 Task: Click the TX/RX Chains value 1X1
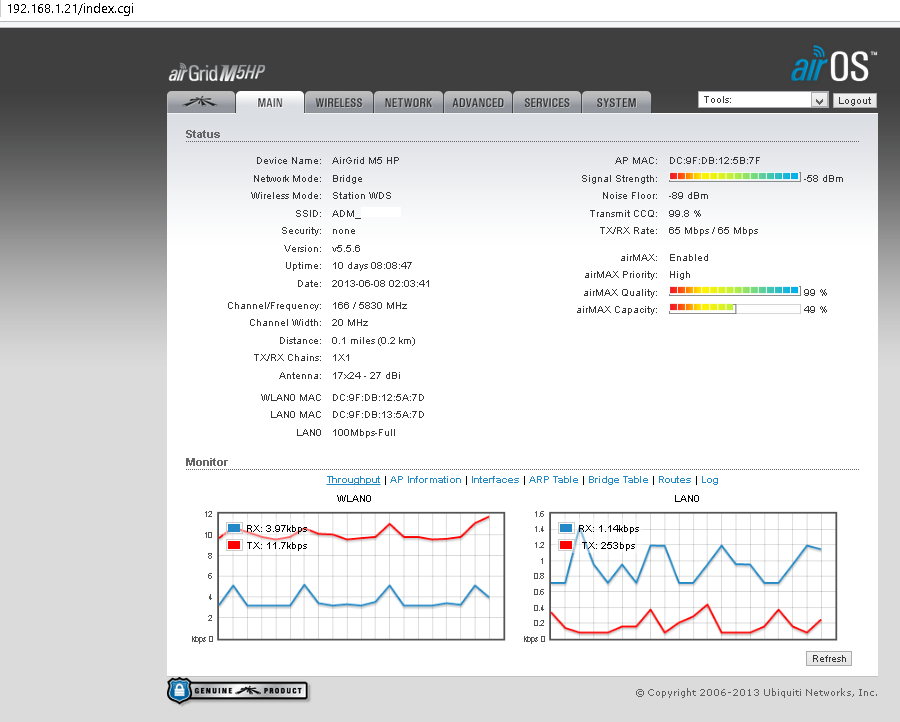point(341,358)
